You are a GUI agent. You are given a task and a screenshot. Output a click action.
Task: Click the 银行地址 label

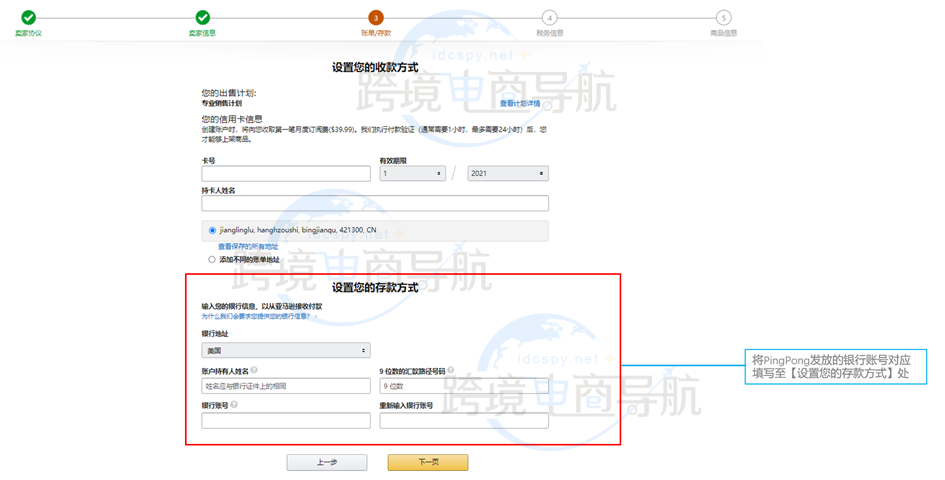point(215,333)
